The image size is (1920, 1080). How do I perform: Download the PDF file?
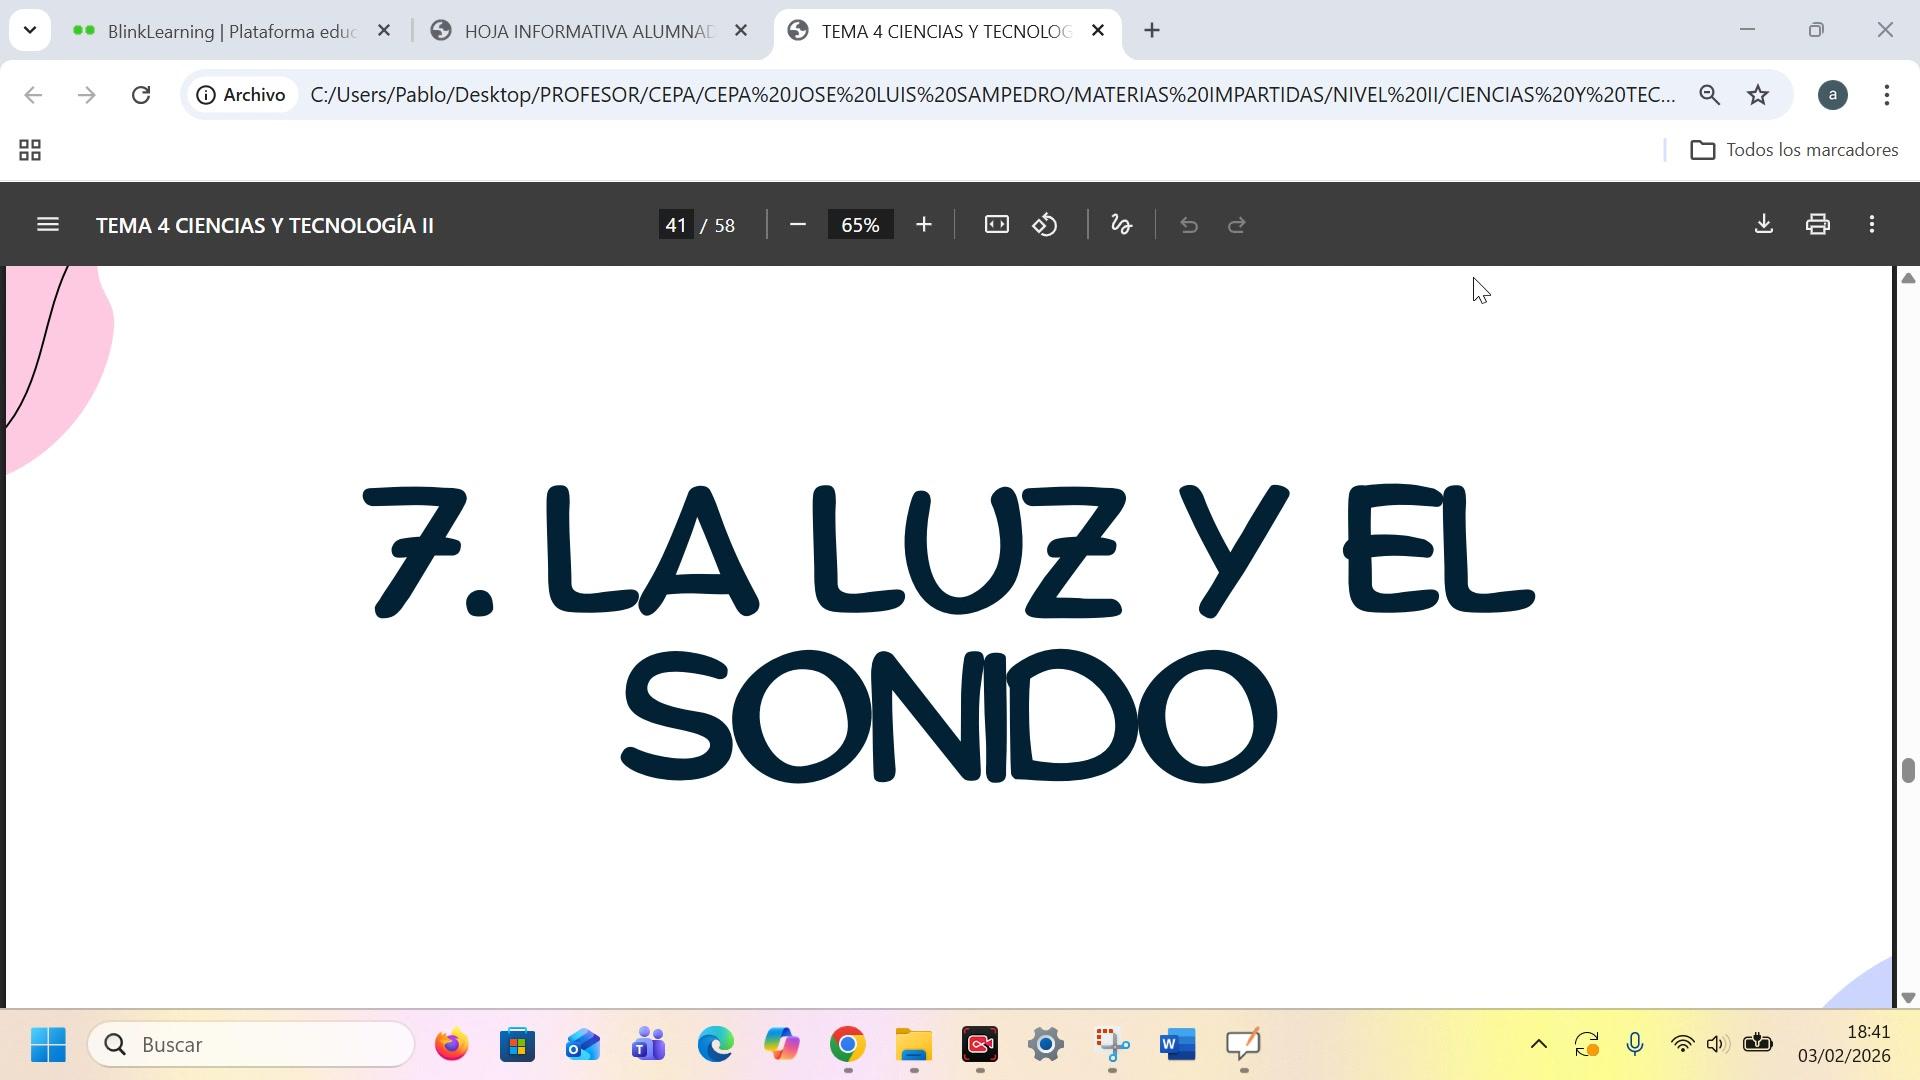click(1763, 225)
